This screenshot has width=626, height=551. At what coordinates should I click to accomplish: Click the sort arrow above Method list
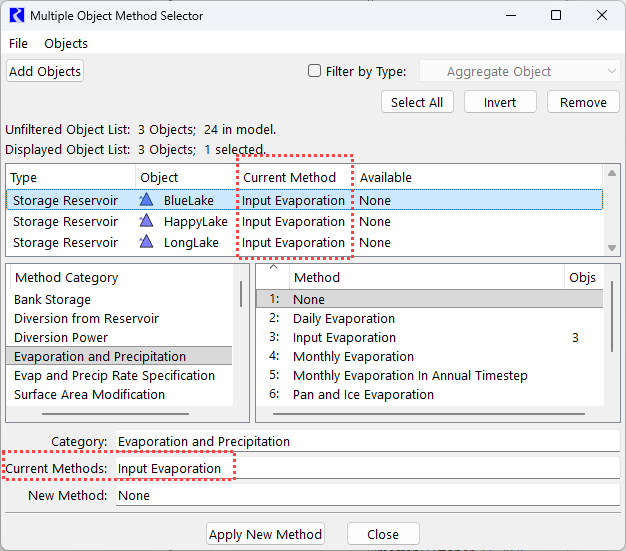[x=274, y=267]
